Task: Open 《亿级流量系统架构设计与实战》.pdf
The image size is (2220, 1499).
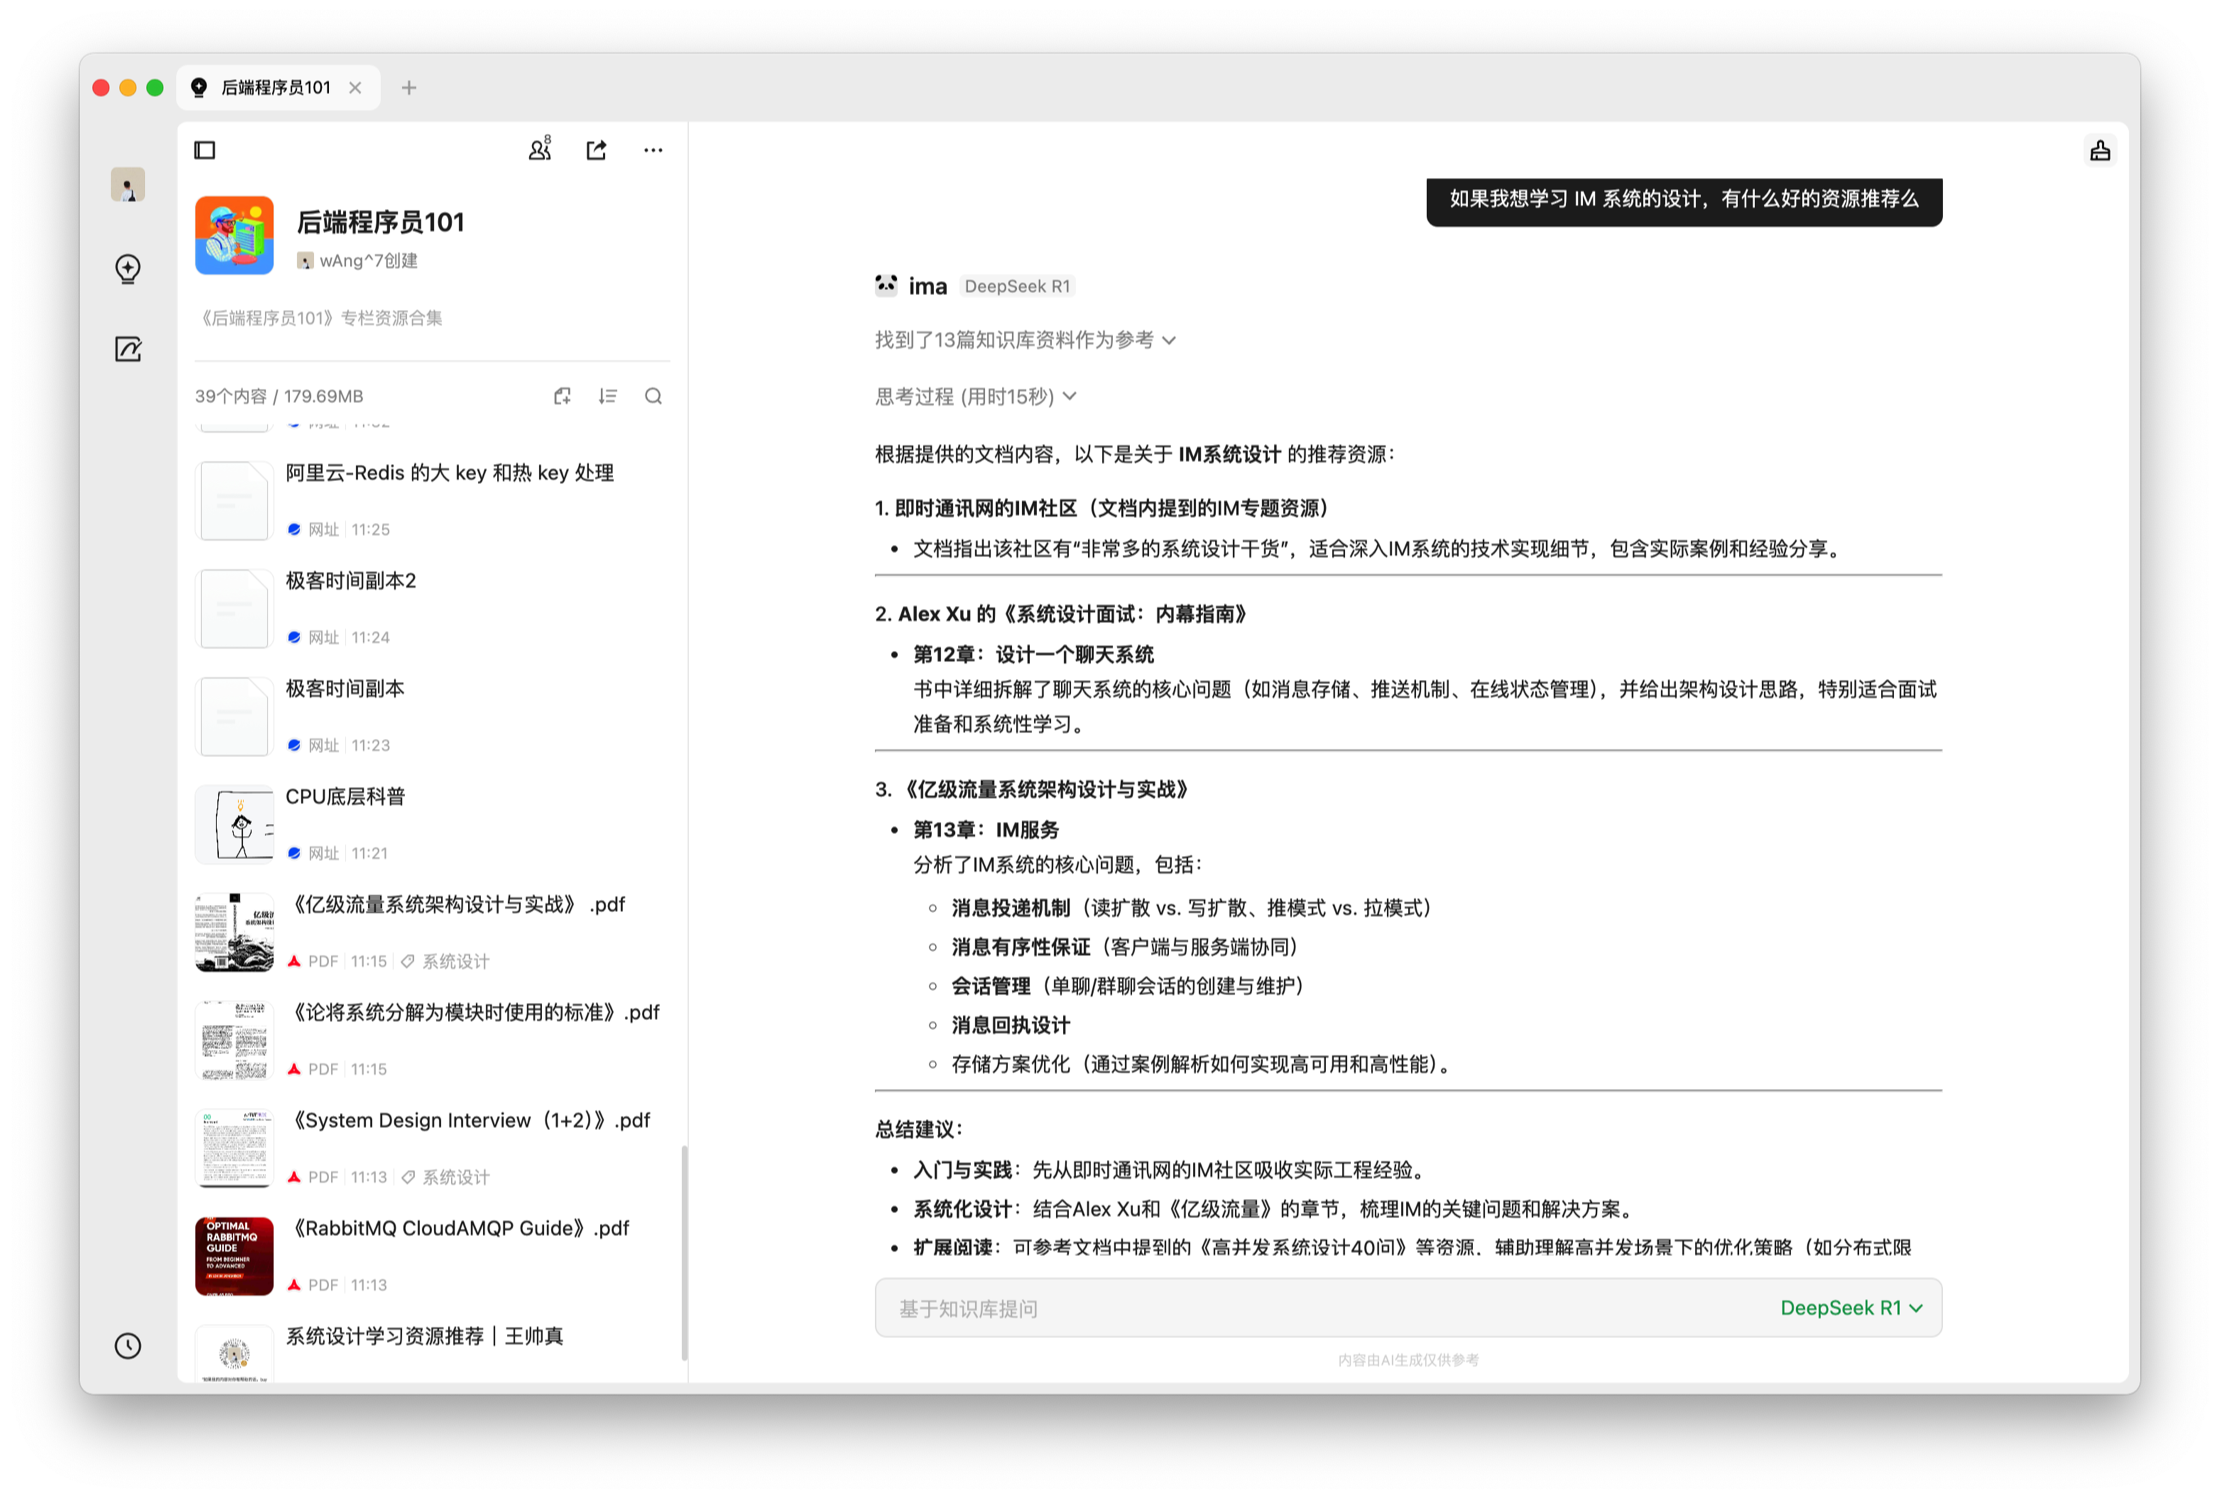Action: 432,932
